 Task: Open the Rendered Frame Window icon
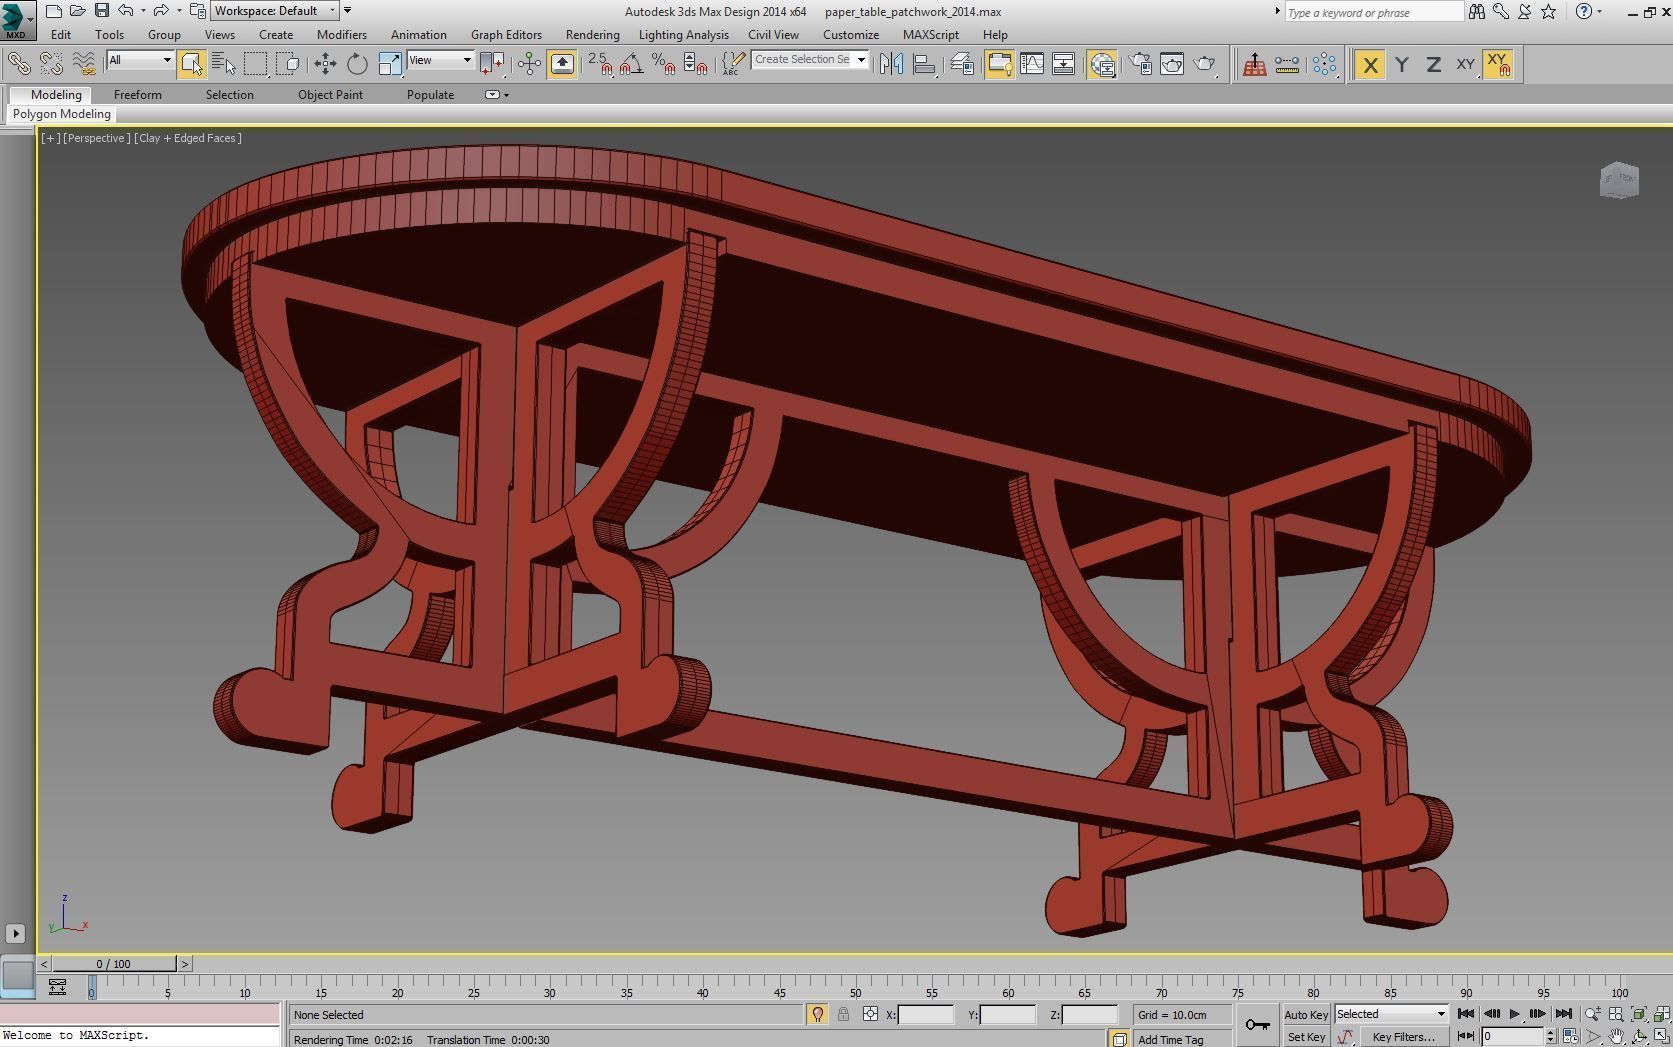click(1172, 64)
